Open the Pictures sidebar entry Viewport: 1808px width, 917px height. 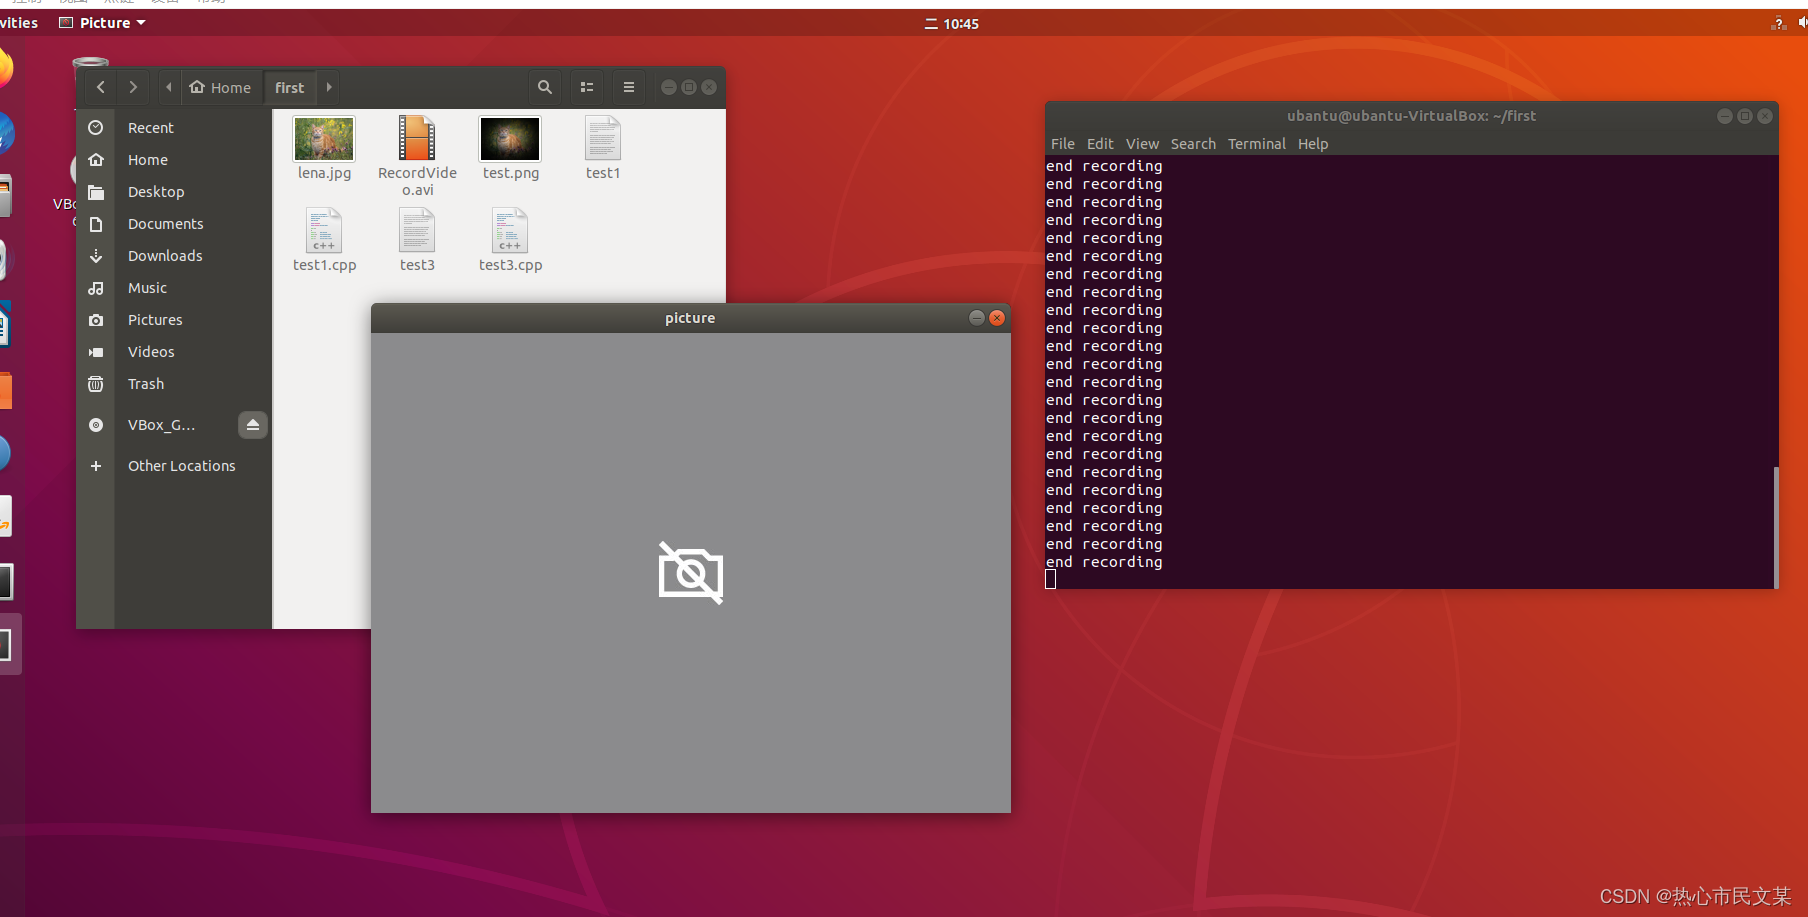(x=155, y=319)
